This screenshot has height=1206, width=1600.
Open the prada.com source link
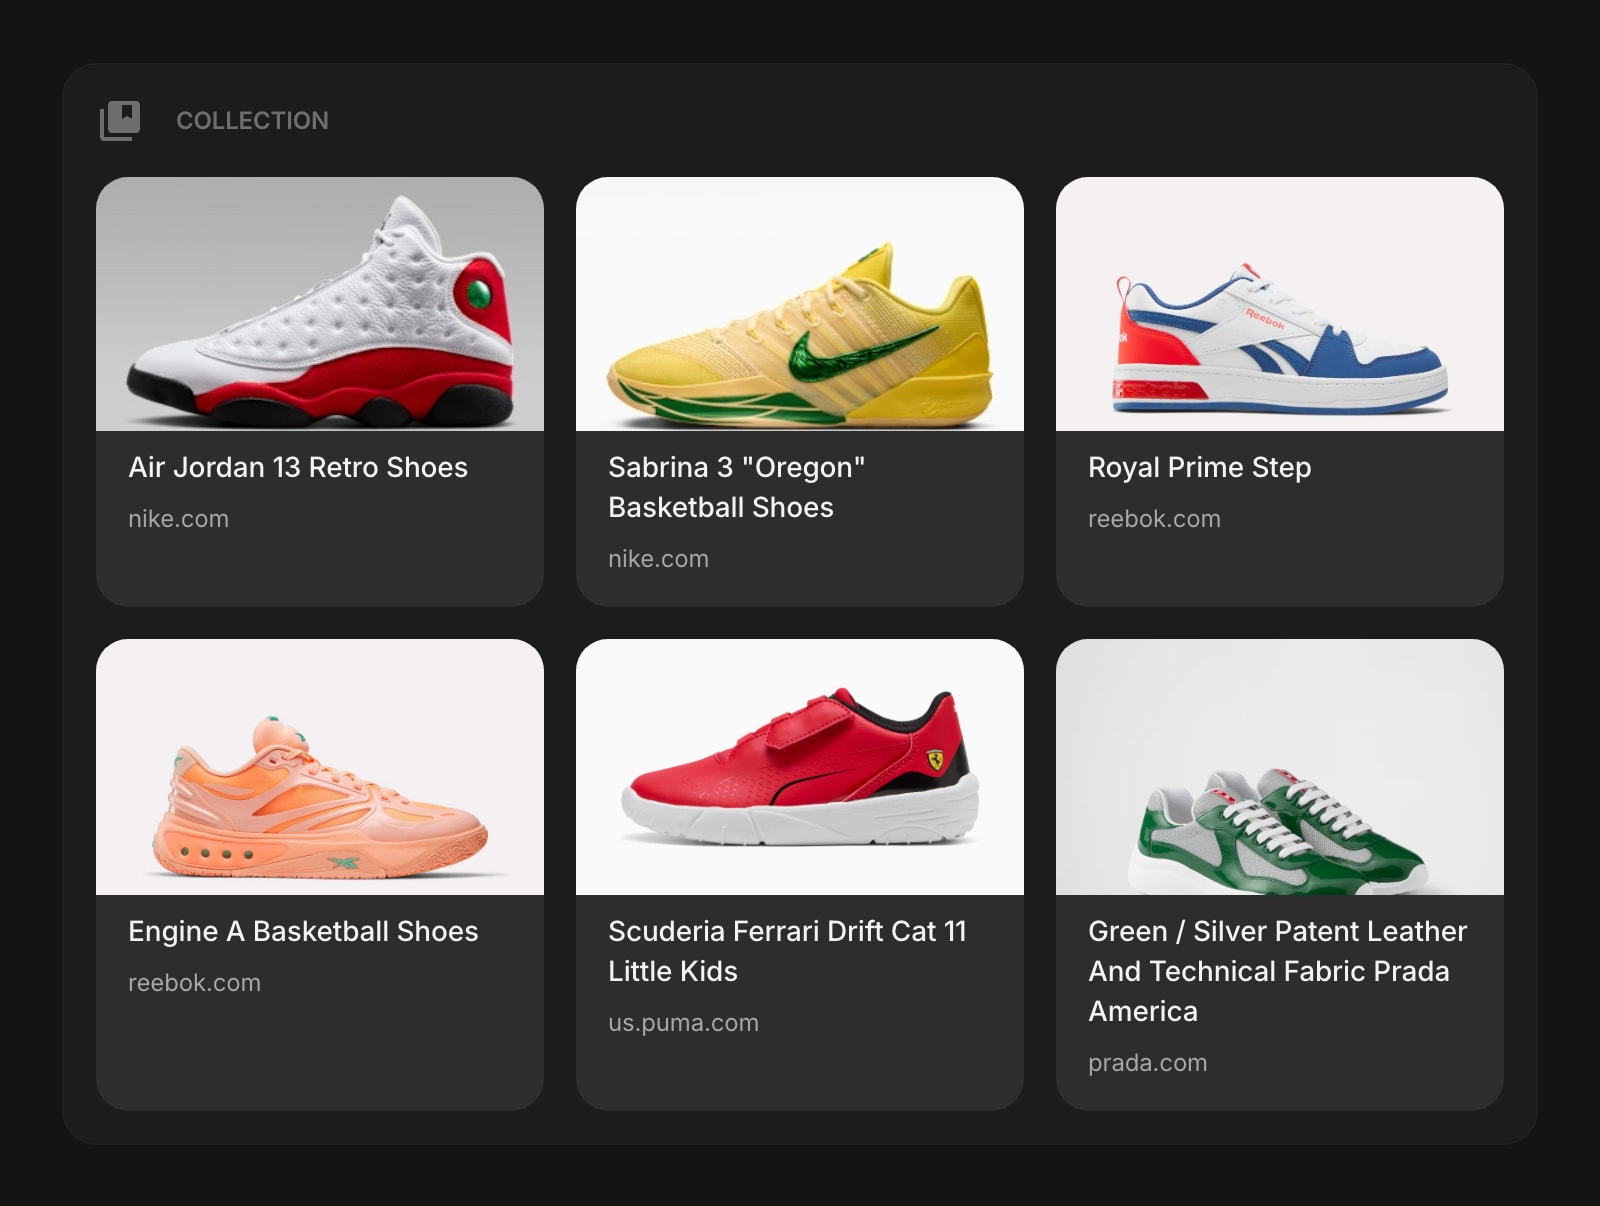coord(1147,1063)
